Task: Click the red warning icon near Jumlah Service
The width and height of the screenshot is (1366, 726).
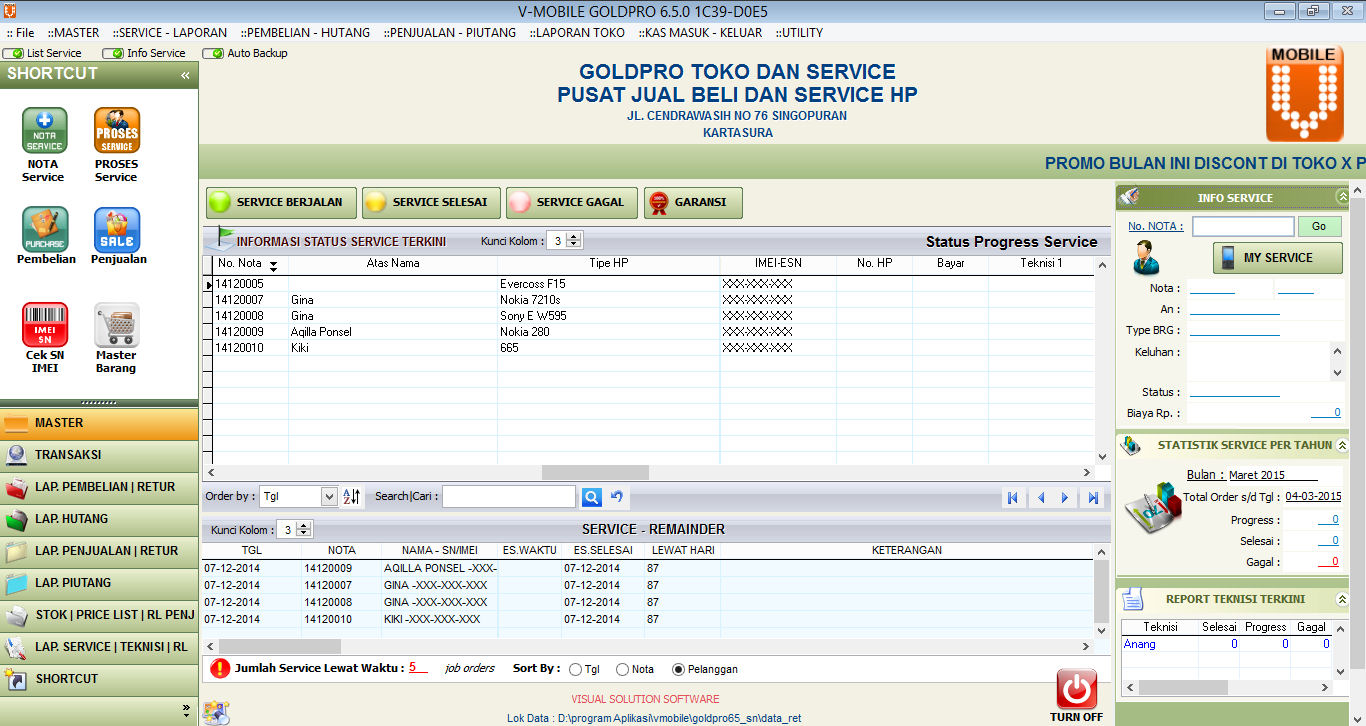Action: [220, 669]
